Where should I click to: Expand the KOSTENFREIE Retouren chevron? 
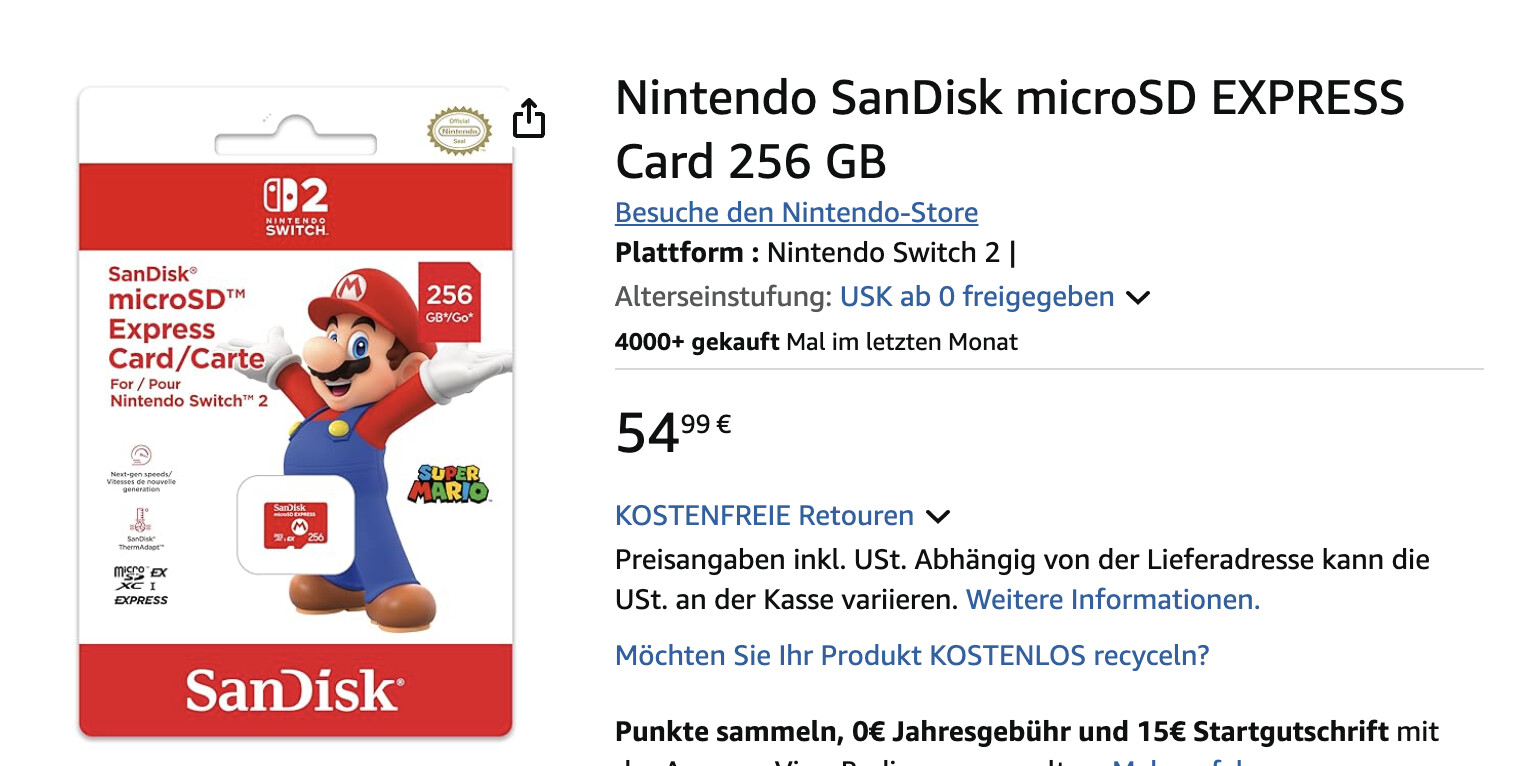point(937,517)
